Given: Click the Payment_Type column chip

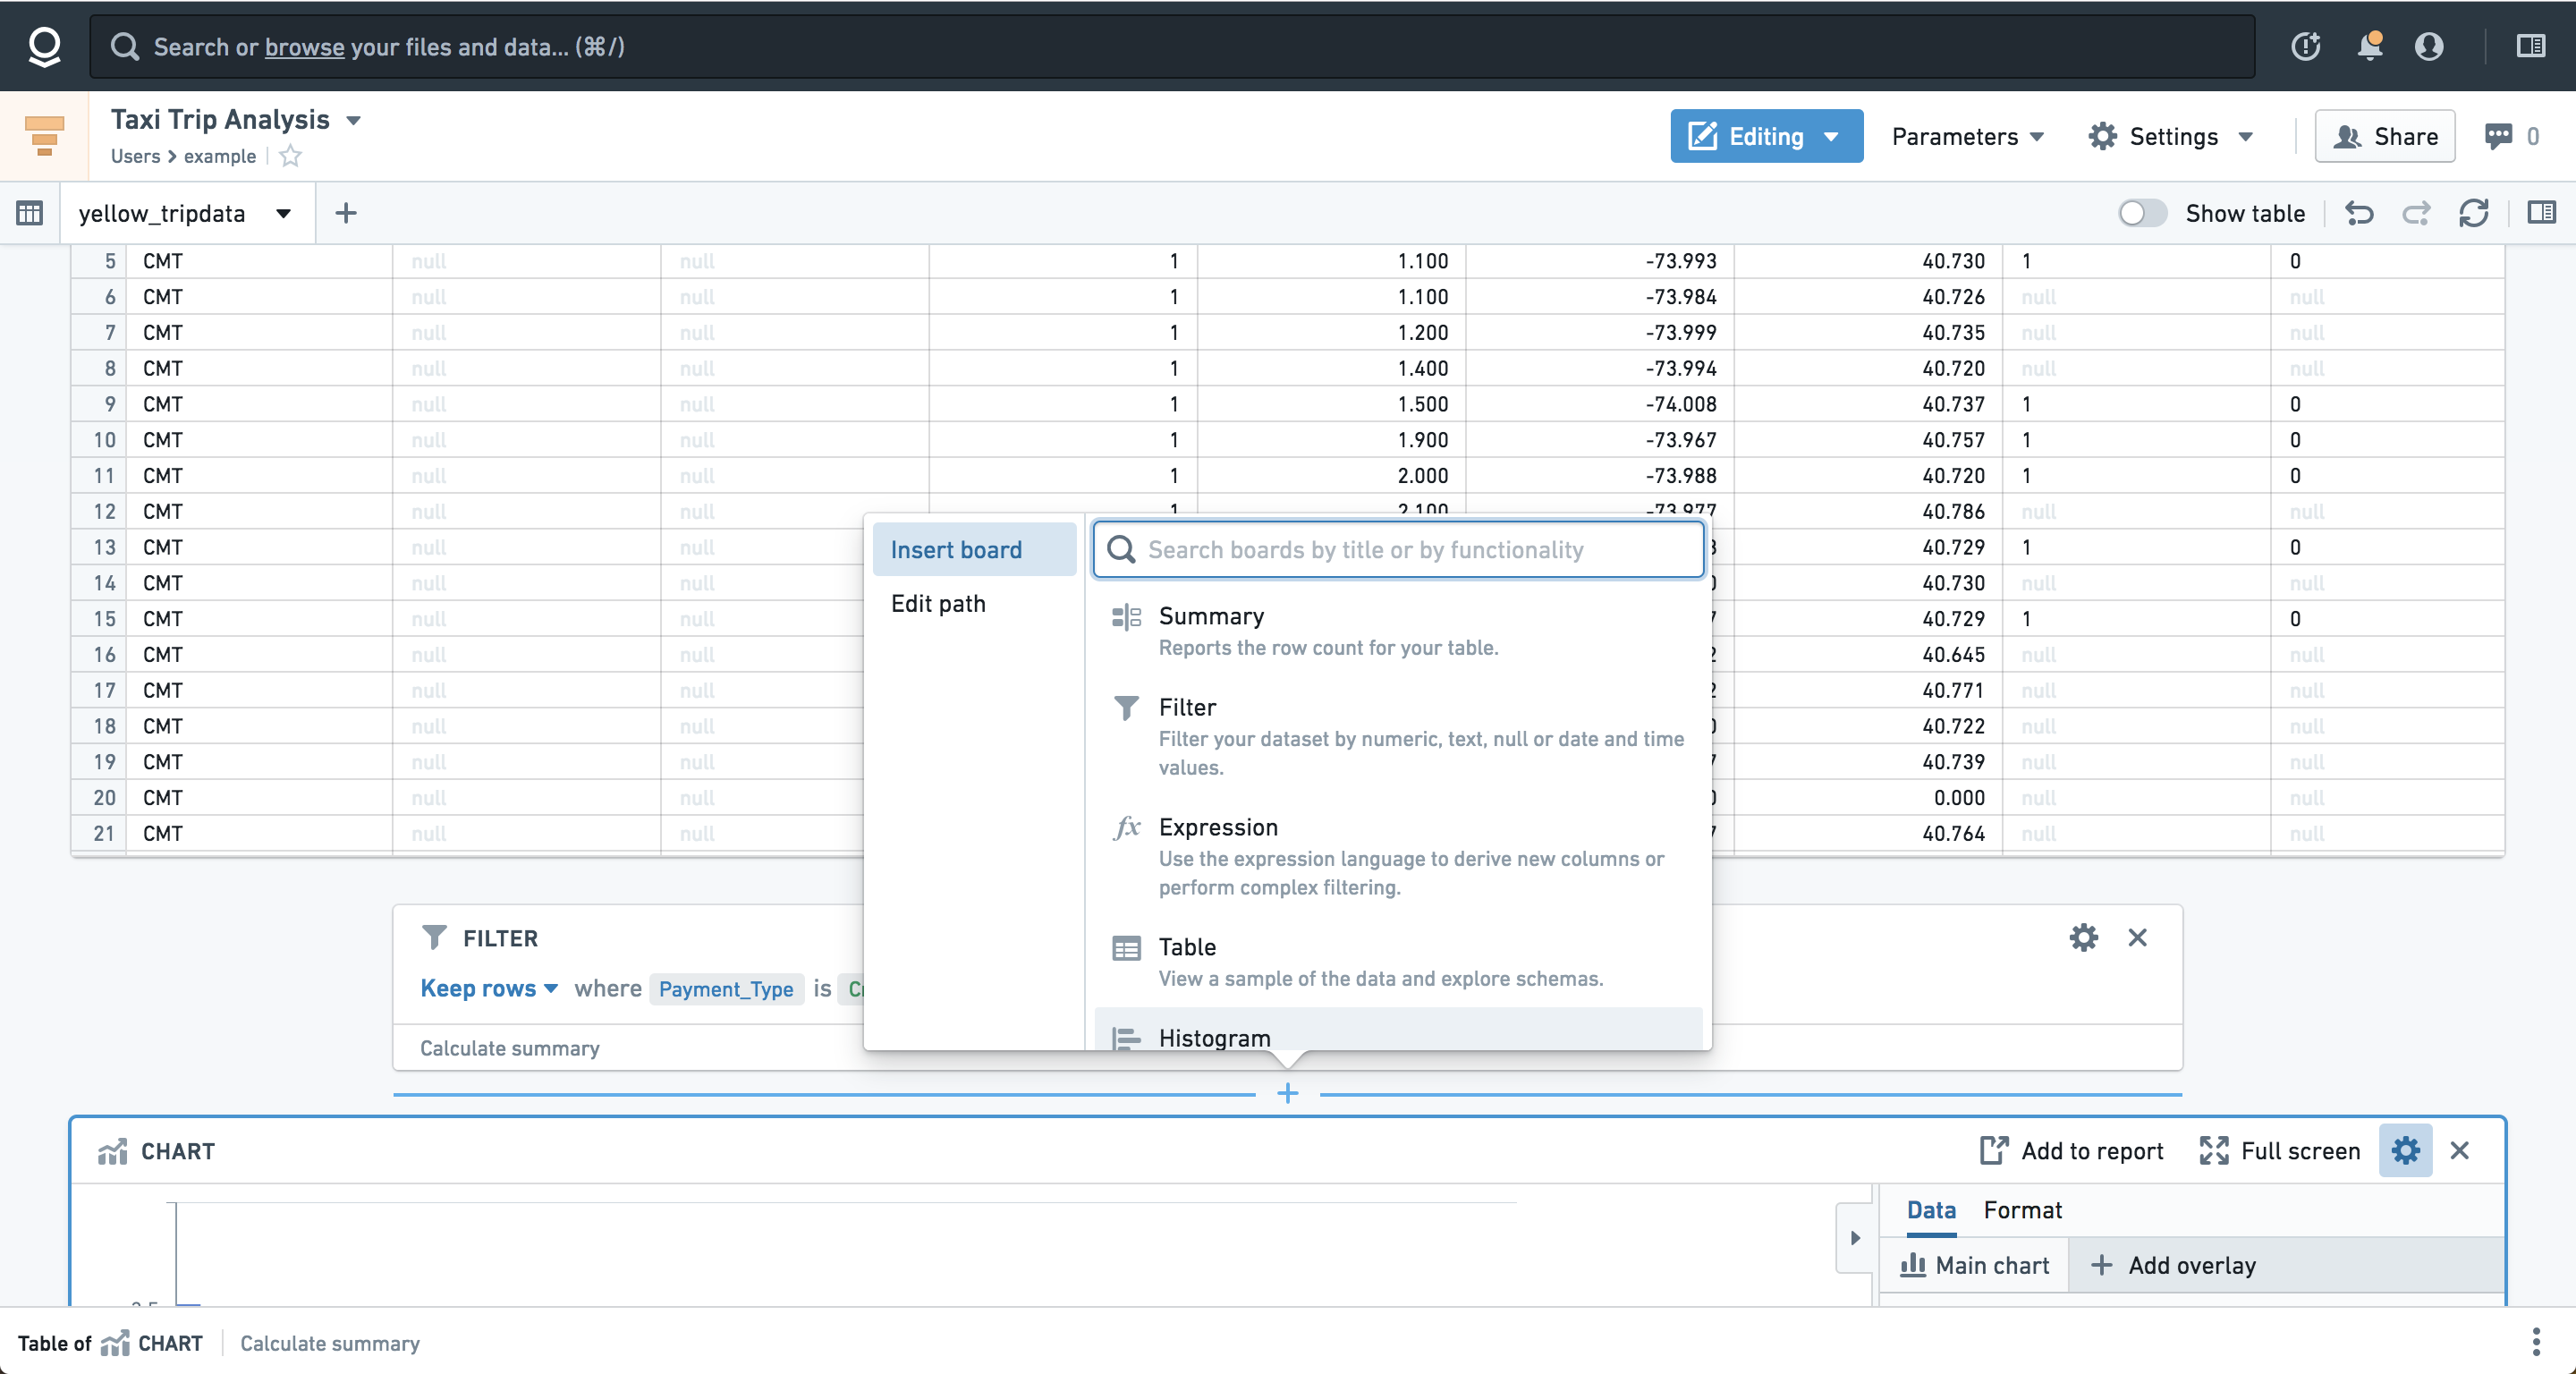Looking at the screenshot, I should coord(726,988).
